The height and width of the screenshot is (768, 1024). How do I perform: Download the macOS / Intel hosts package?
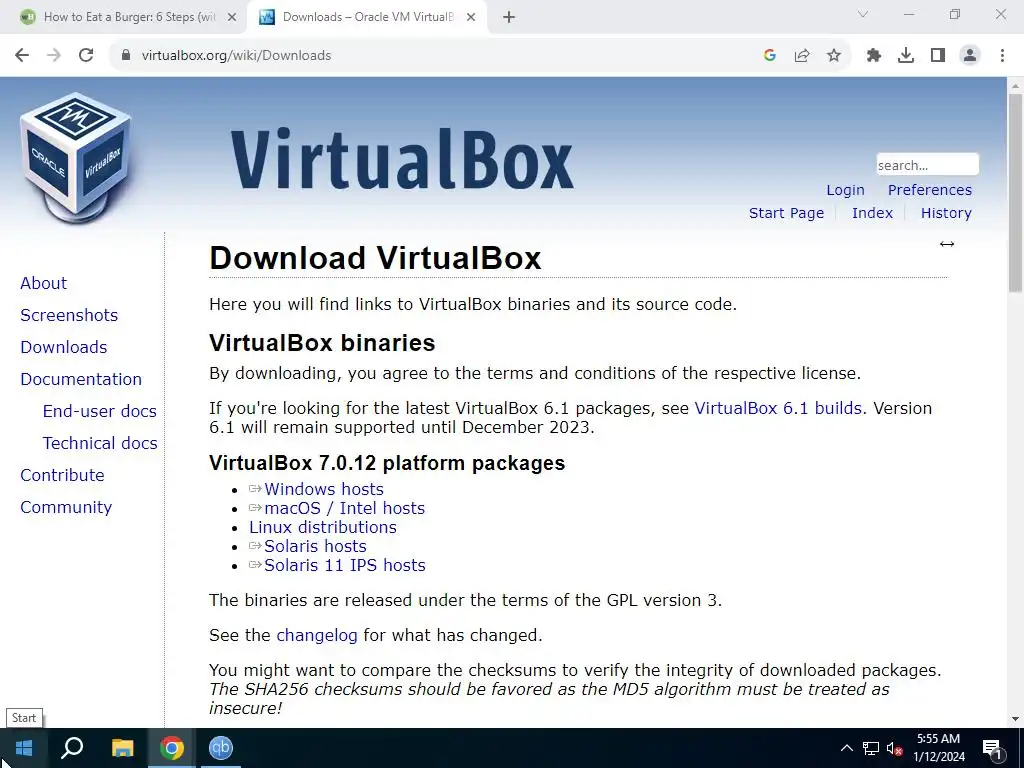pyautogui.click(x=345, y=508)
